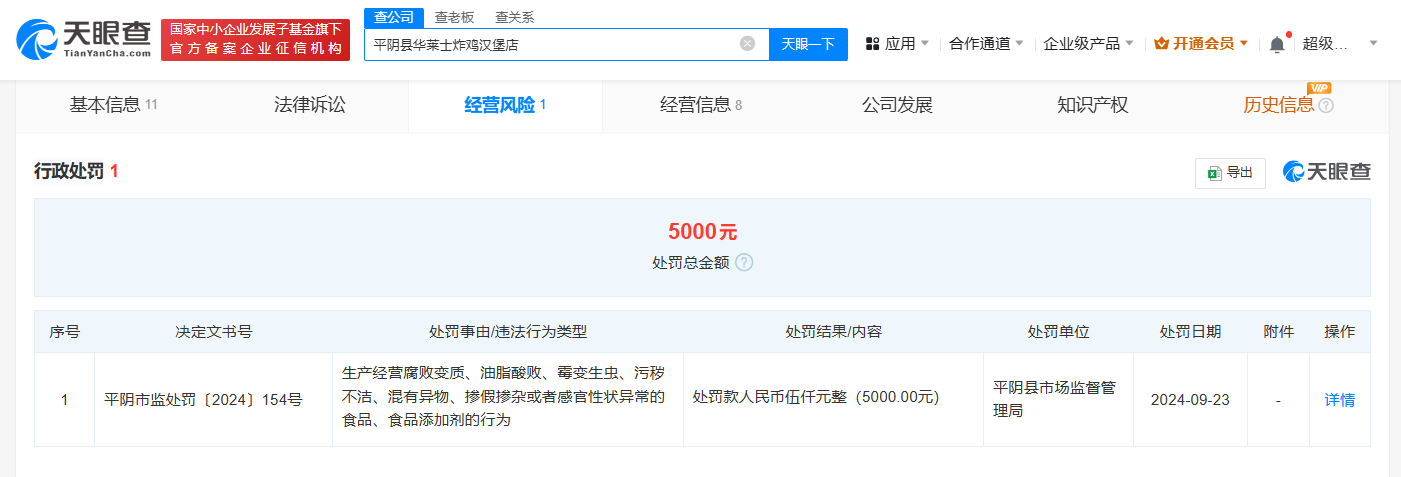Click the help icon next to 处罚总金额
The height and width of the screenshot is (477, 1401).
744,262
